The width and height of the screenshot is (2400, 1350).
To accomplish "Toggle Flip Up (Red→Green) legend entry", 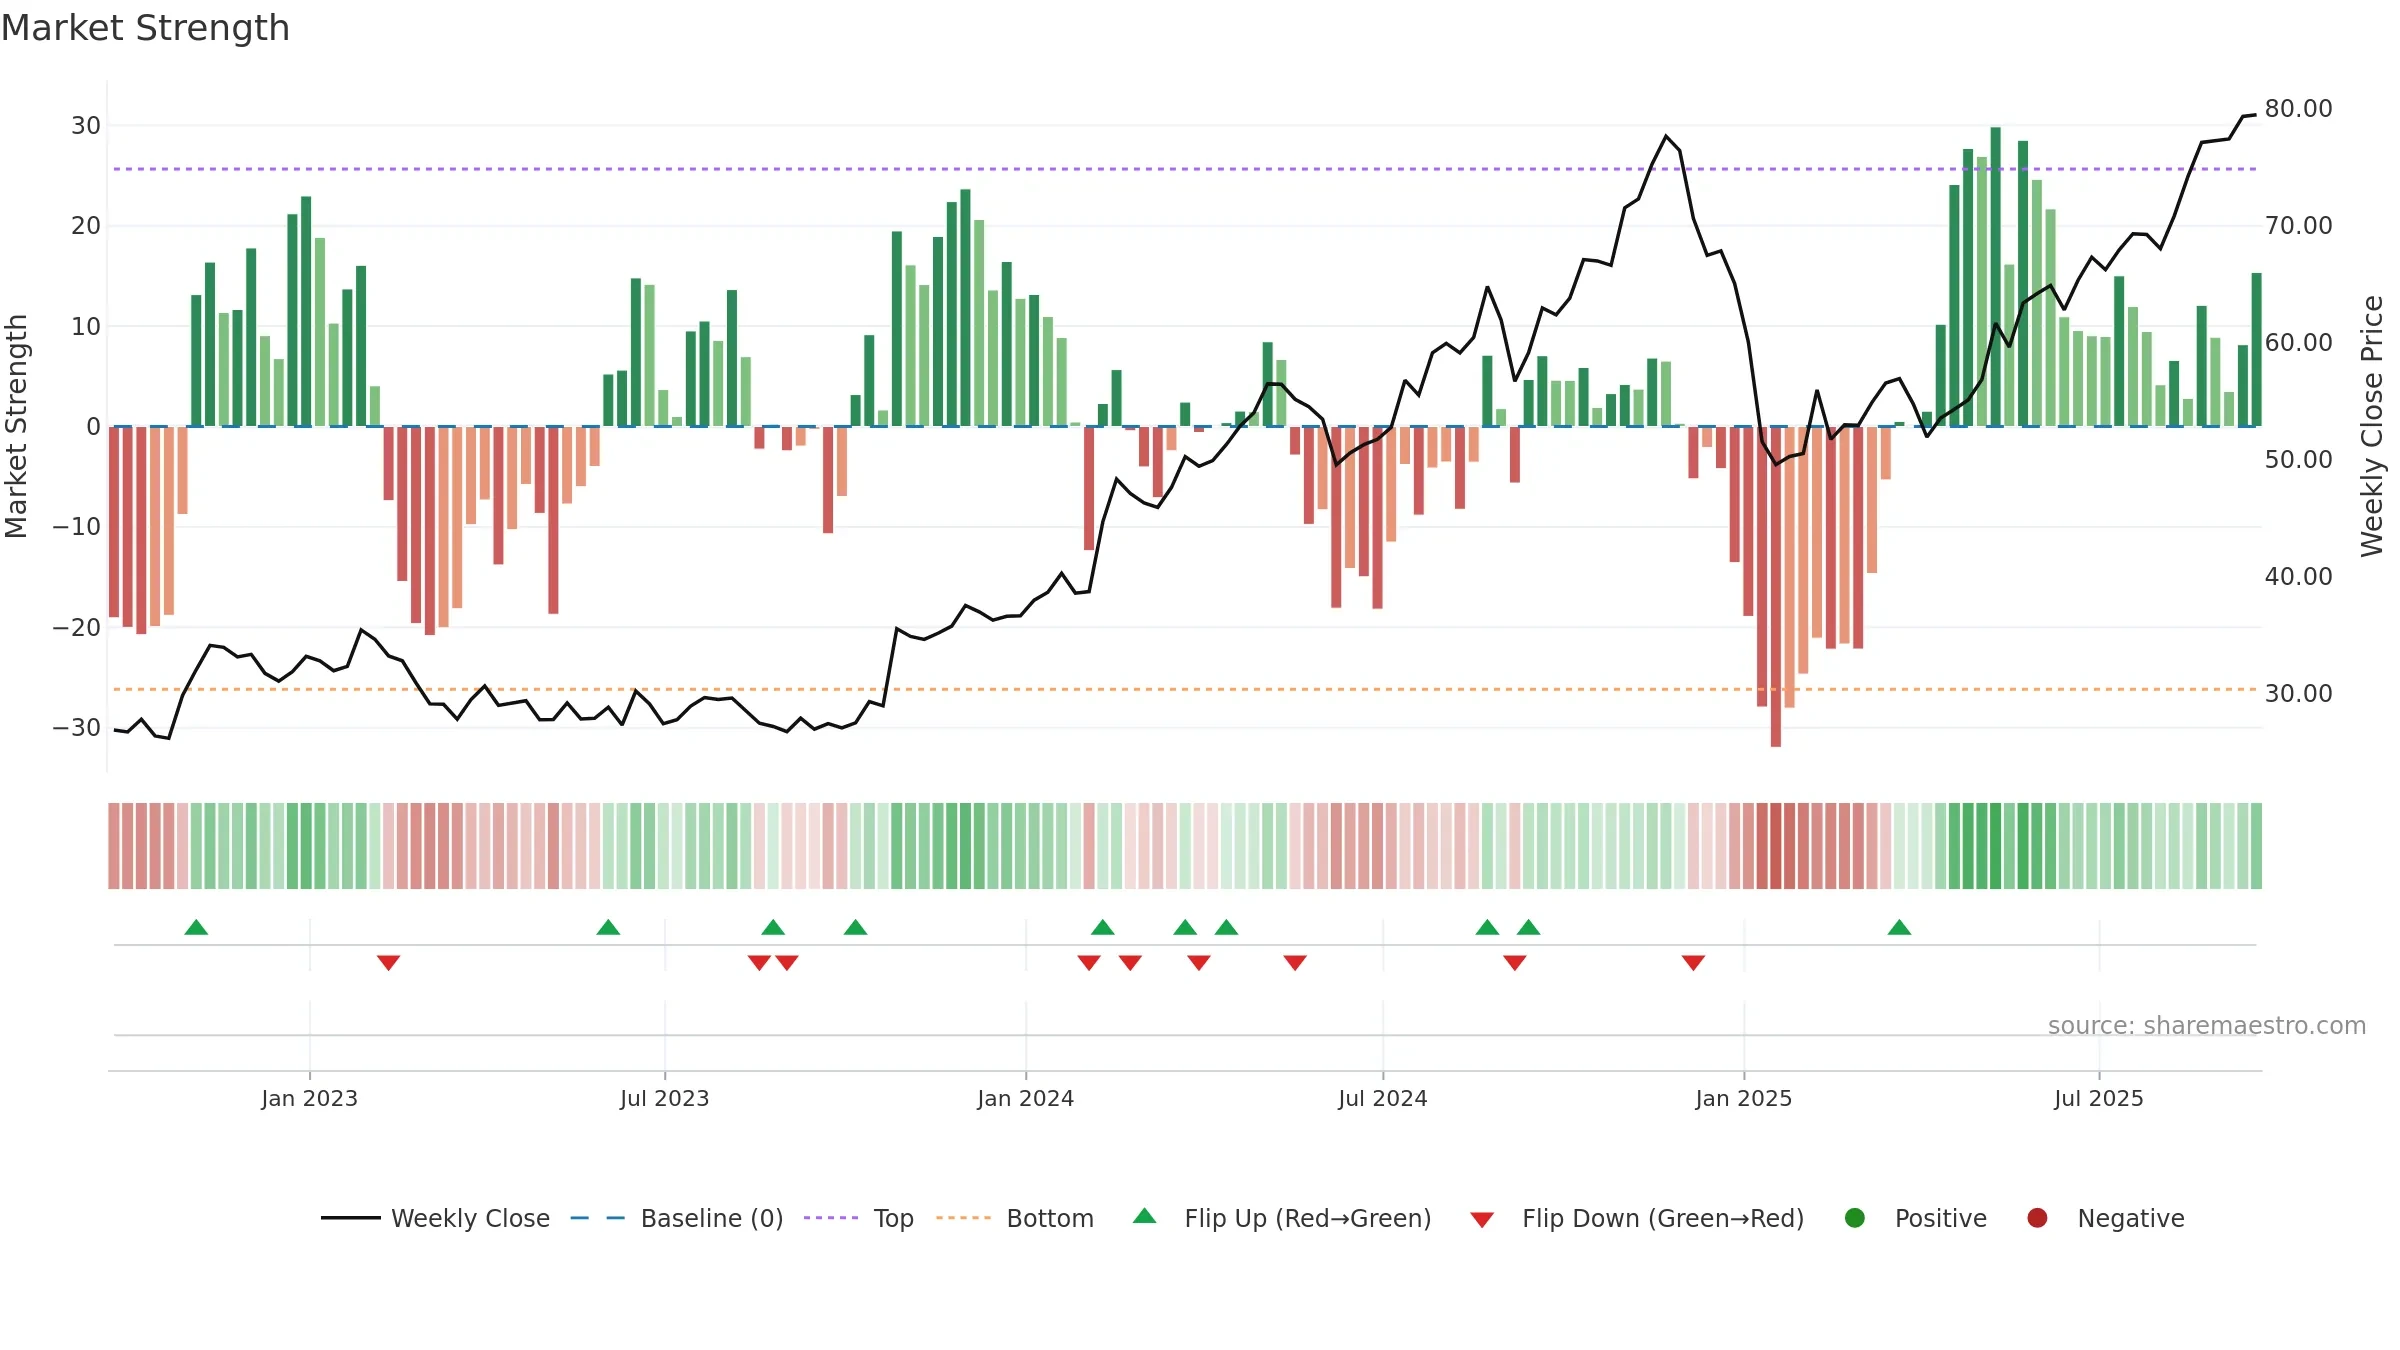I will click(x=1282, y=1218).
